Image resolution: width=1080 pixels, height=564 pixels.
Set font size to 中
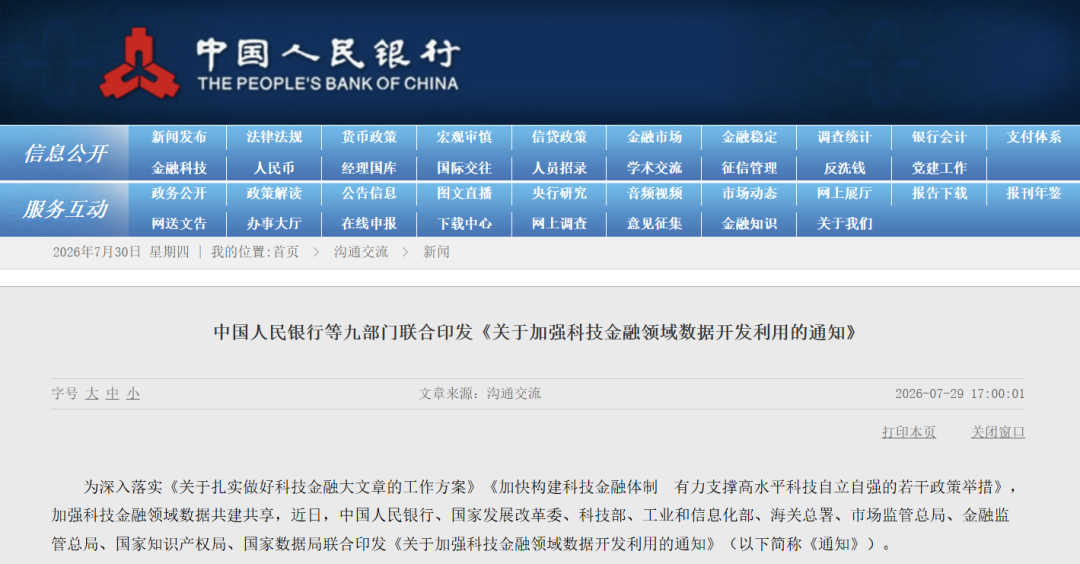pos(112,394)
